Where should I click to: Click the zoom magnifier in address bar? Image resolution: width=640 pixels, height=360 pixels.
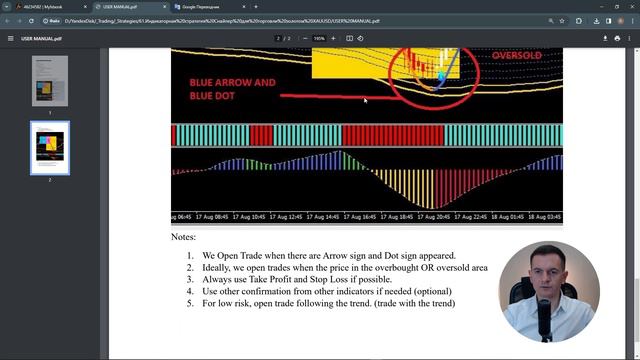point(551,21)
